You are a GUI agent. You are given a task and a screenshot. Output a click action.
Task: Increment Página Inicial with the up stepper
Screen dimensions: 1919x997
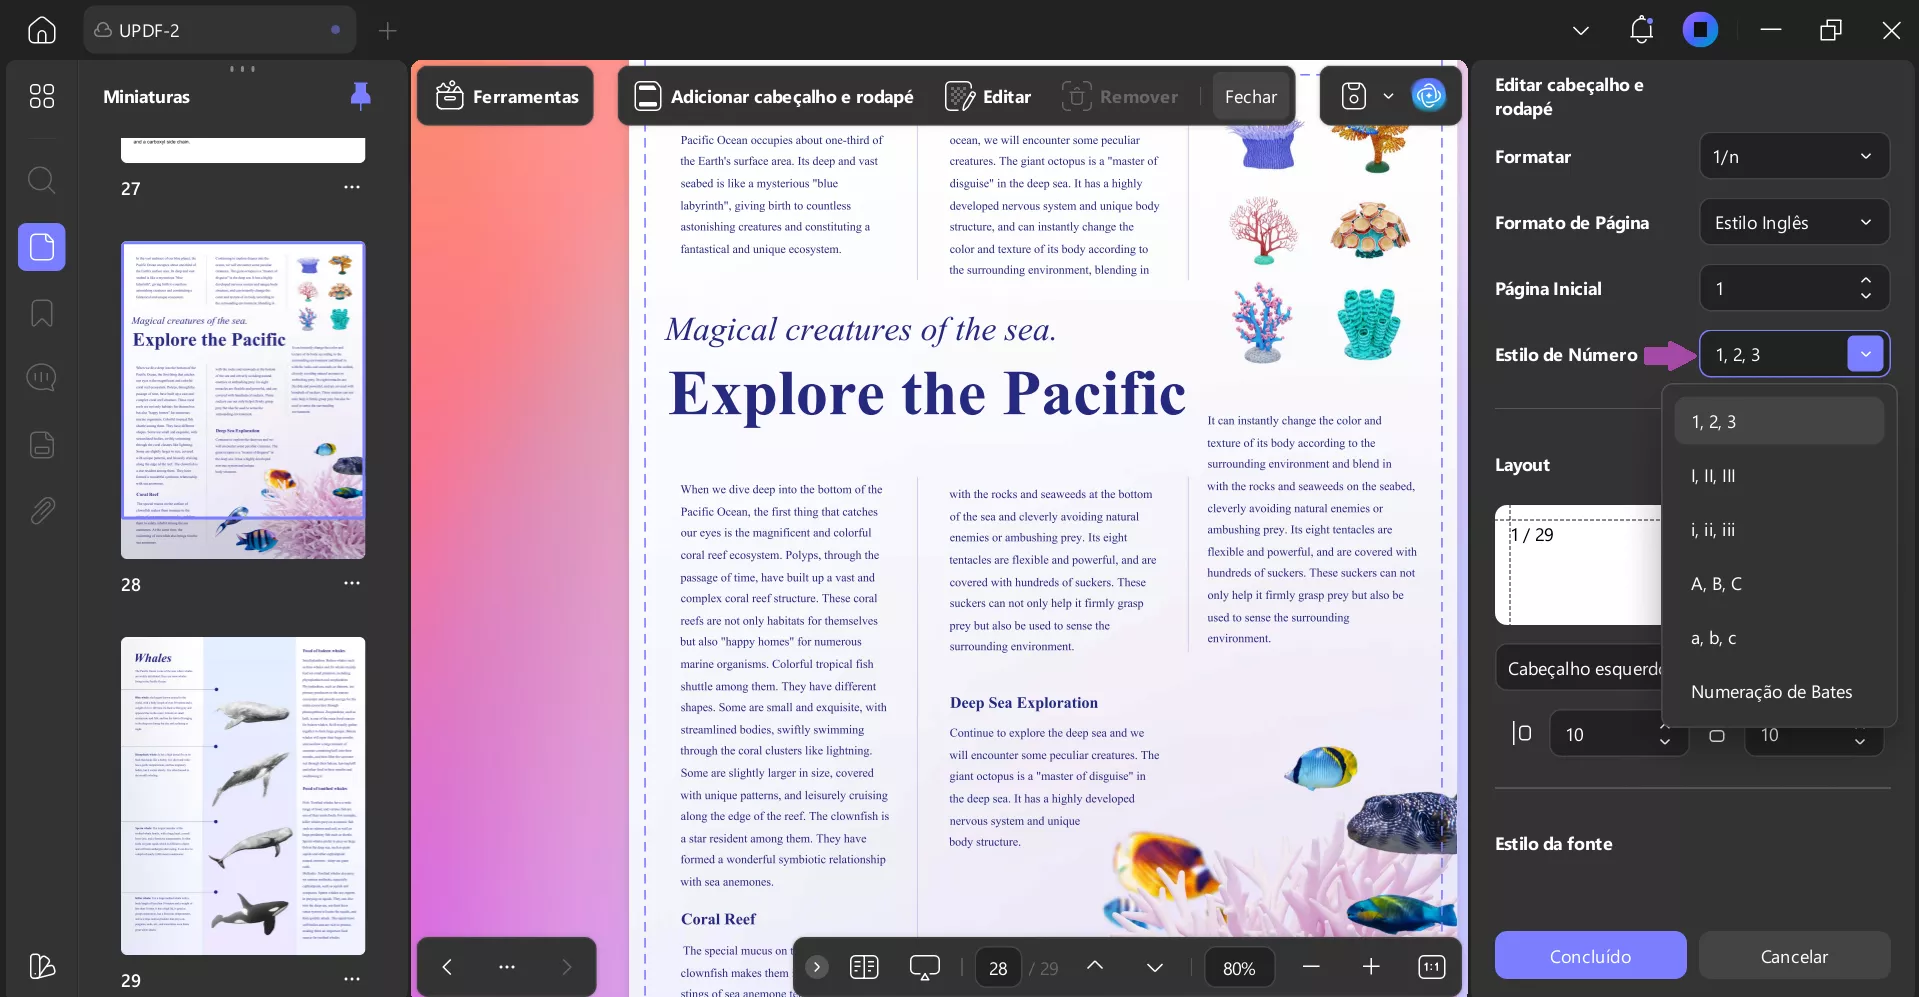(x=1865, y=281)
